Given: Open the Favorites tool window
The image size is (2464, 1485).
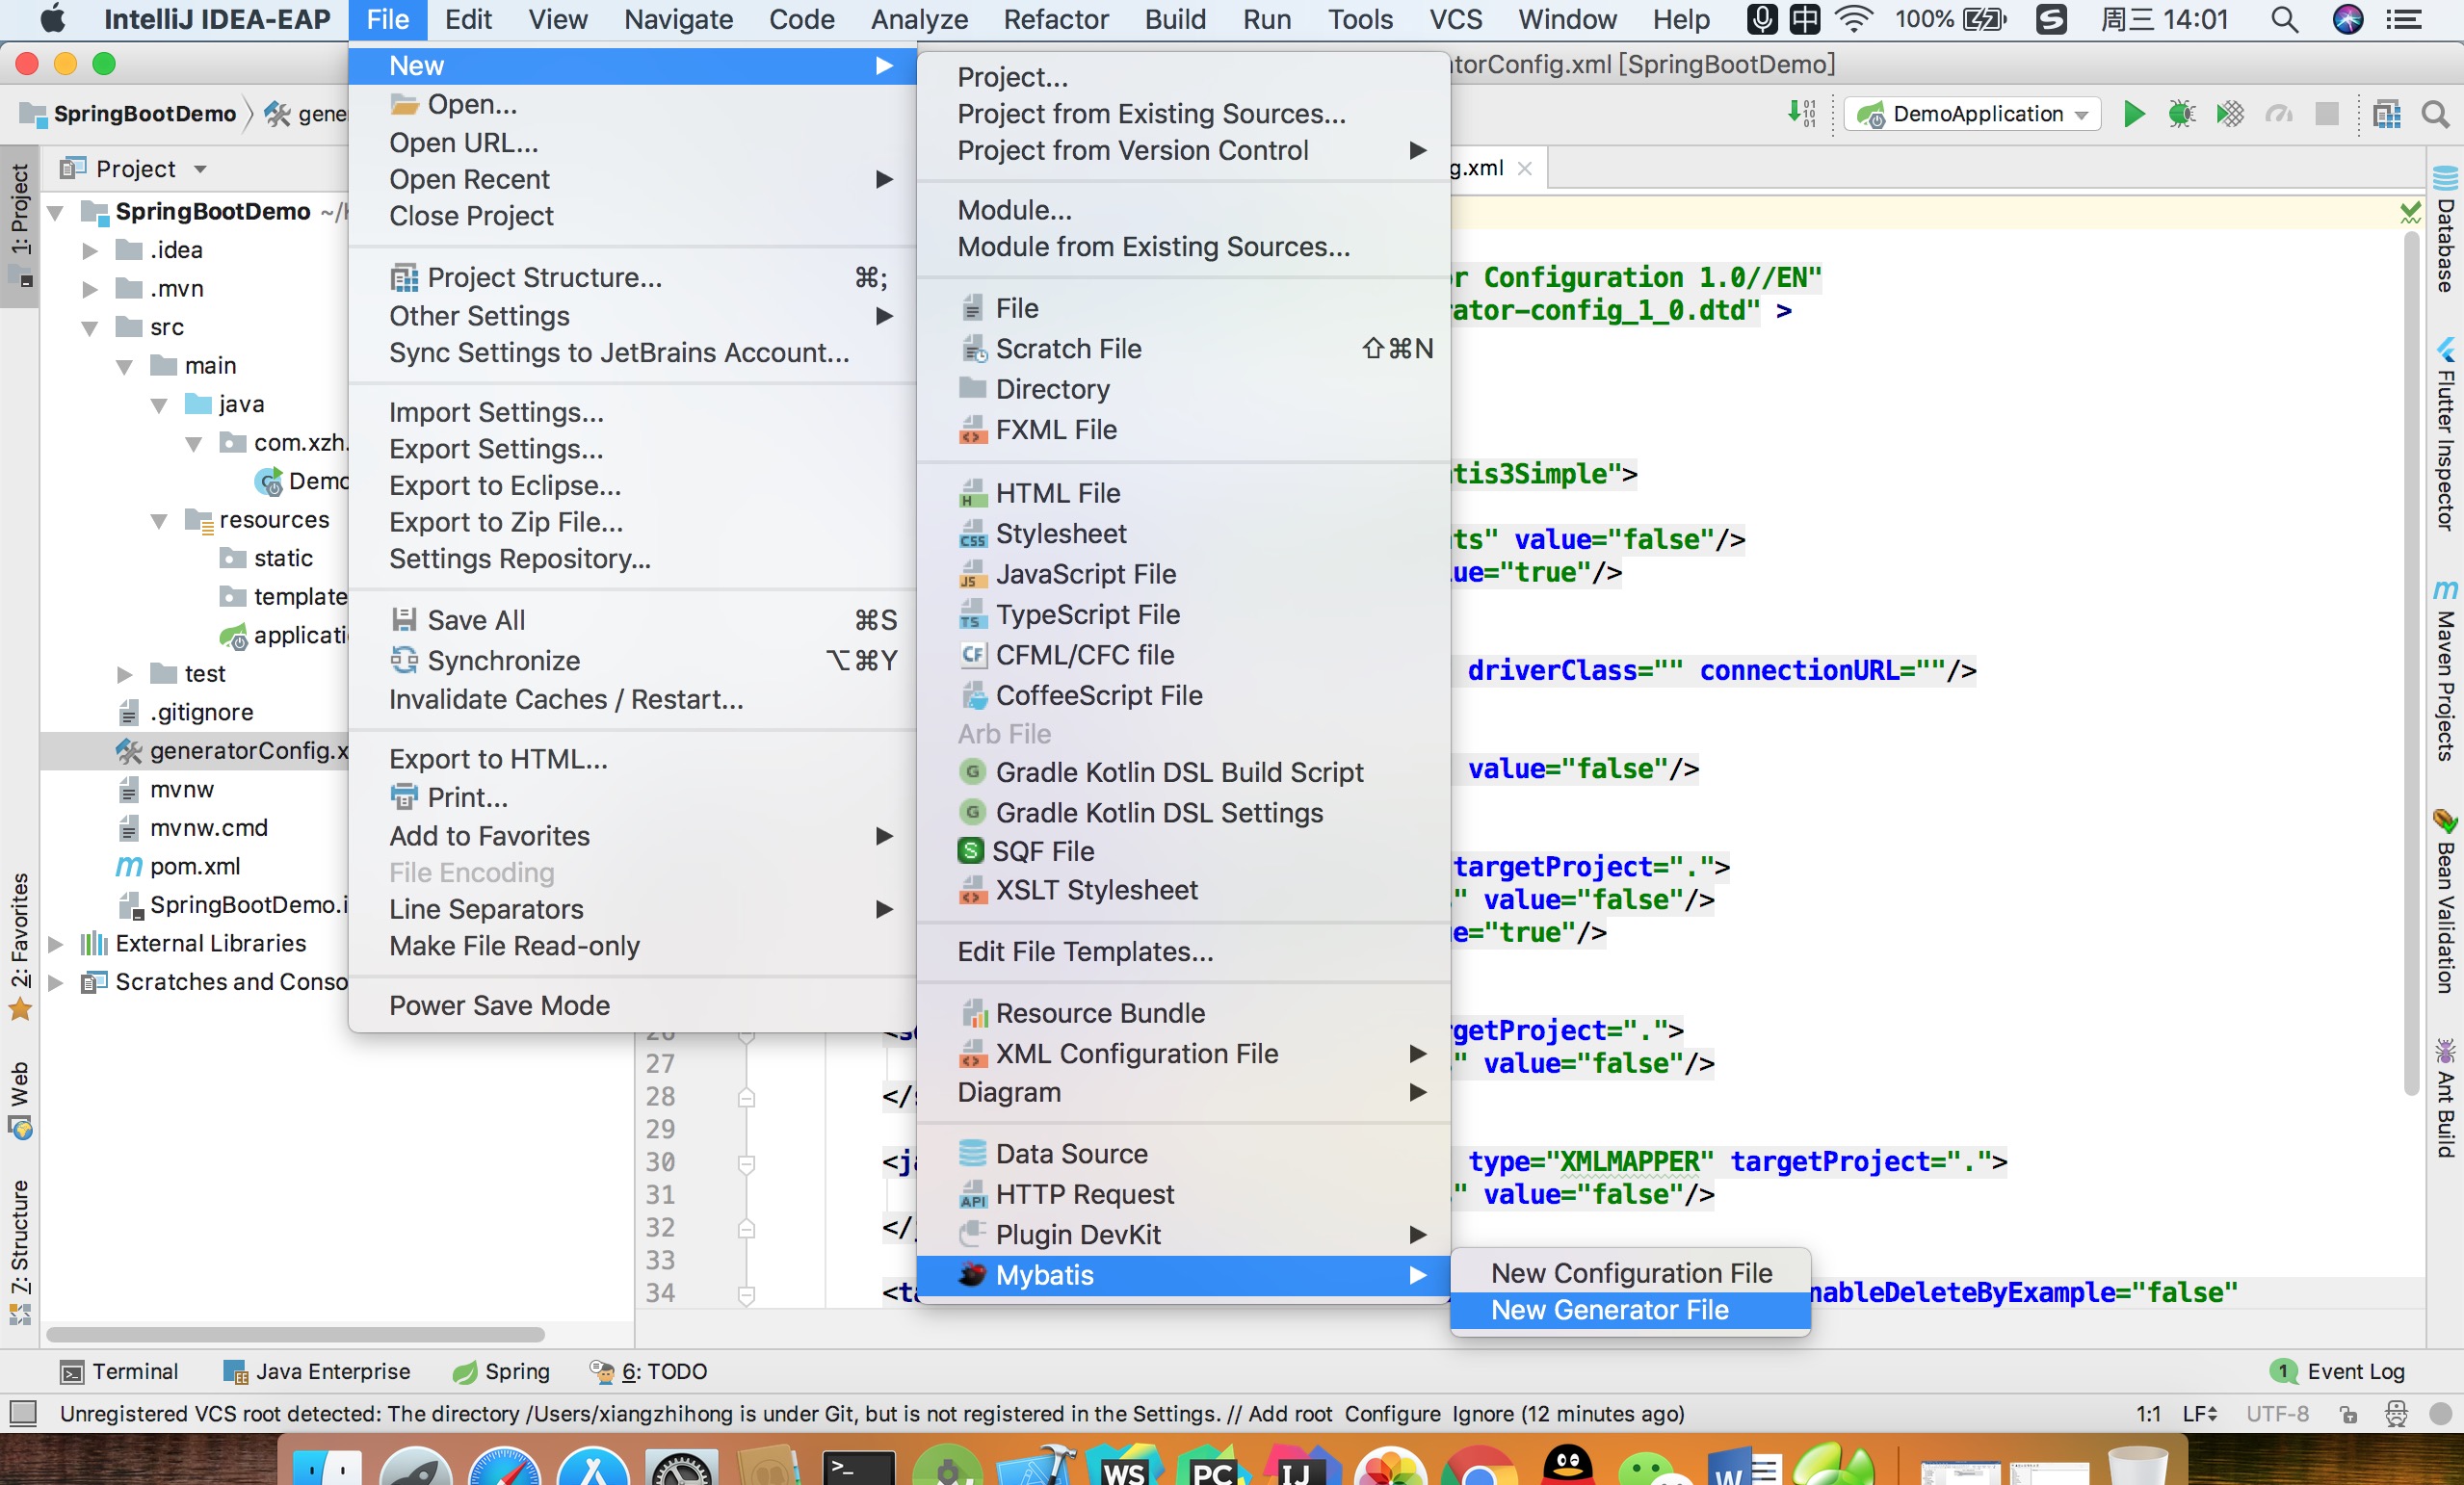Looking at the screenshot, I should 20,946.
